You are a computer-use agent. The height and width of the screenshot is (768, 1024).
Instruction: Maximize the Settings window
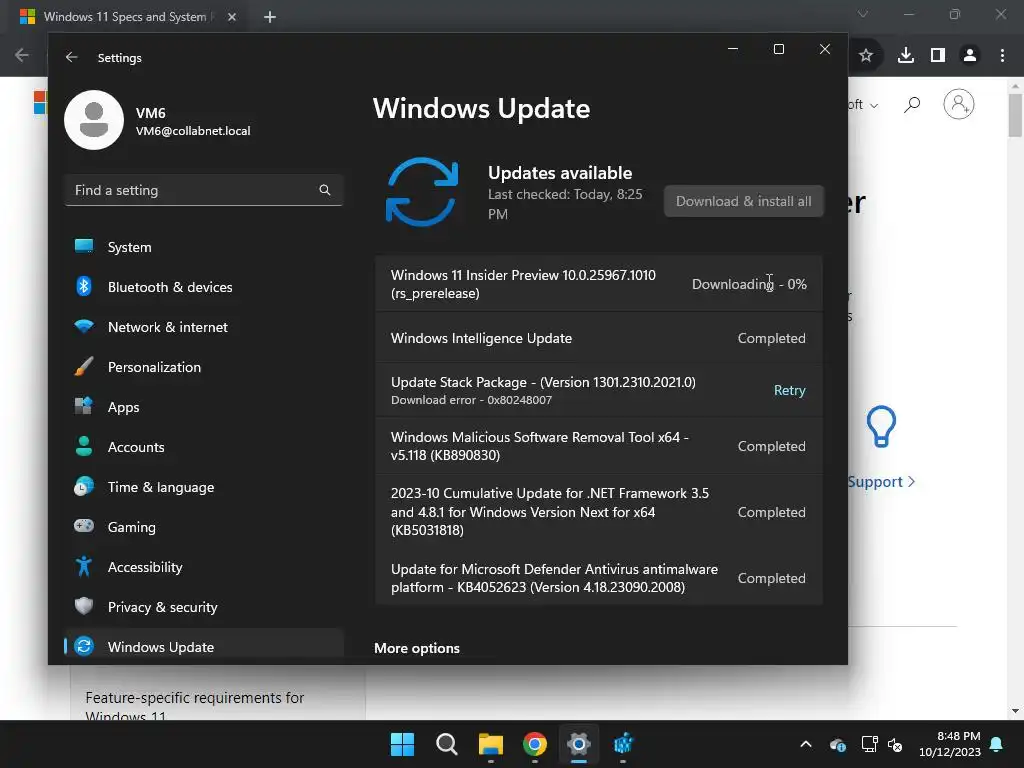click(x=778, y=49)
